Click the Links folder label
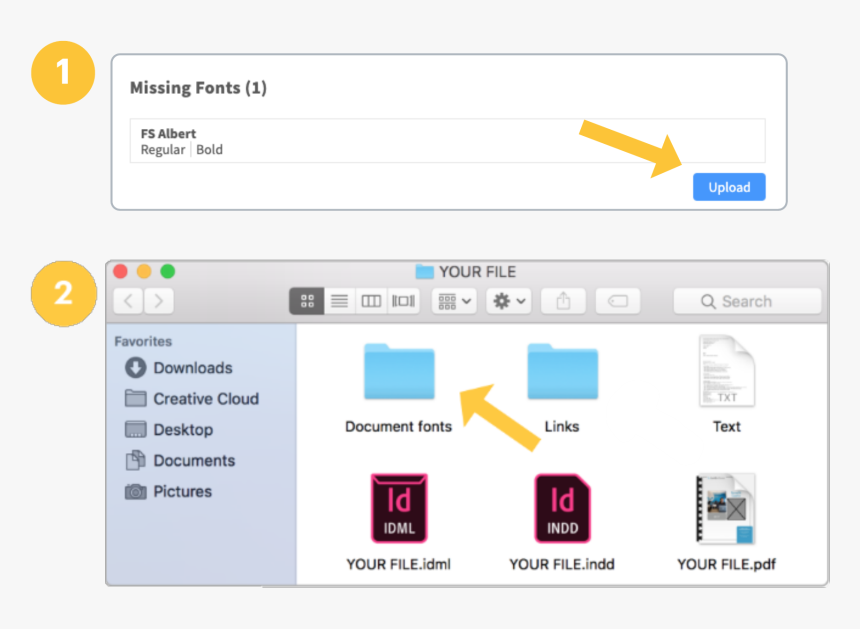 point(562,427)
